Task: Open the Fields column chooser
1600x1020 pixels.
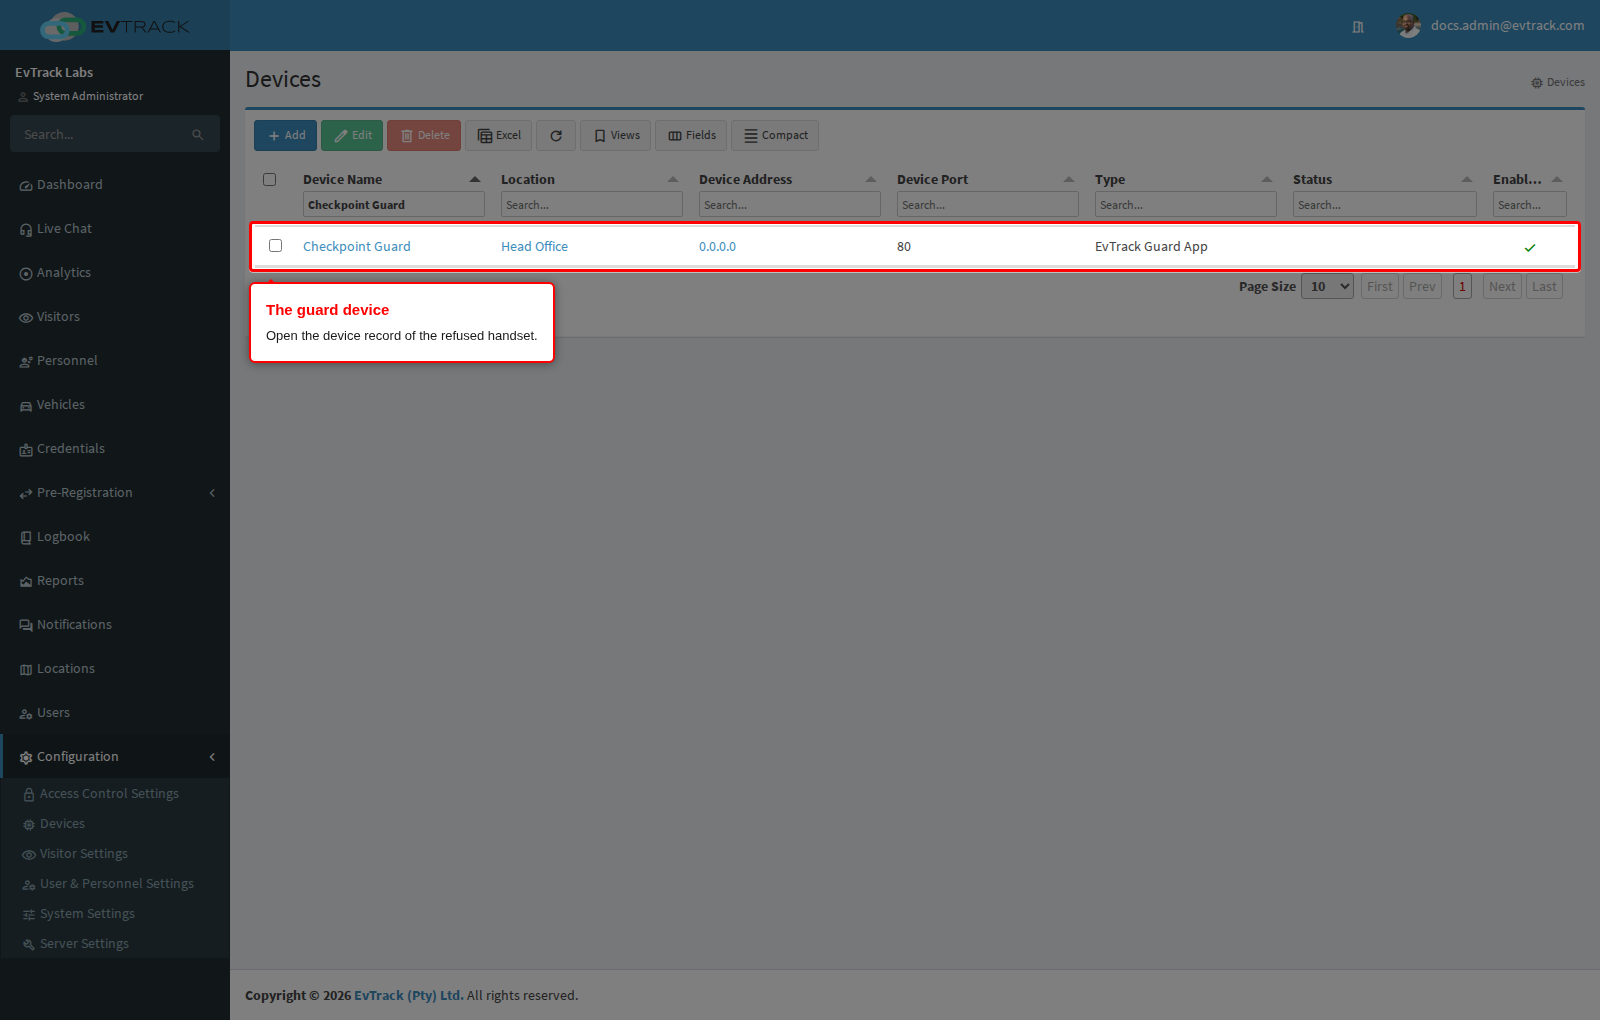Action: tap(691, 136)
